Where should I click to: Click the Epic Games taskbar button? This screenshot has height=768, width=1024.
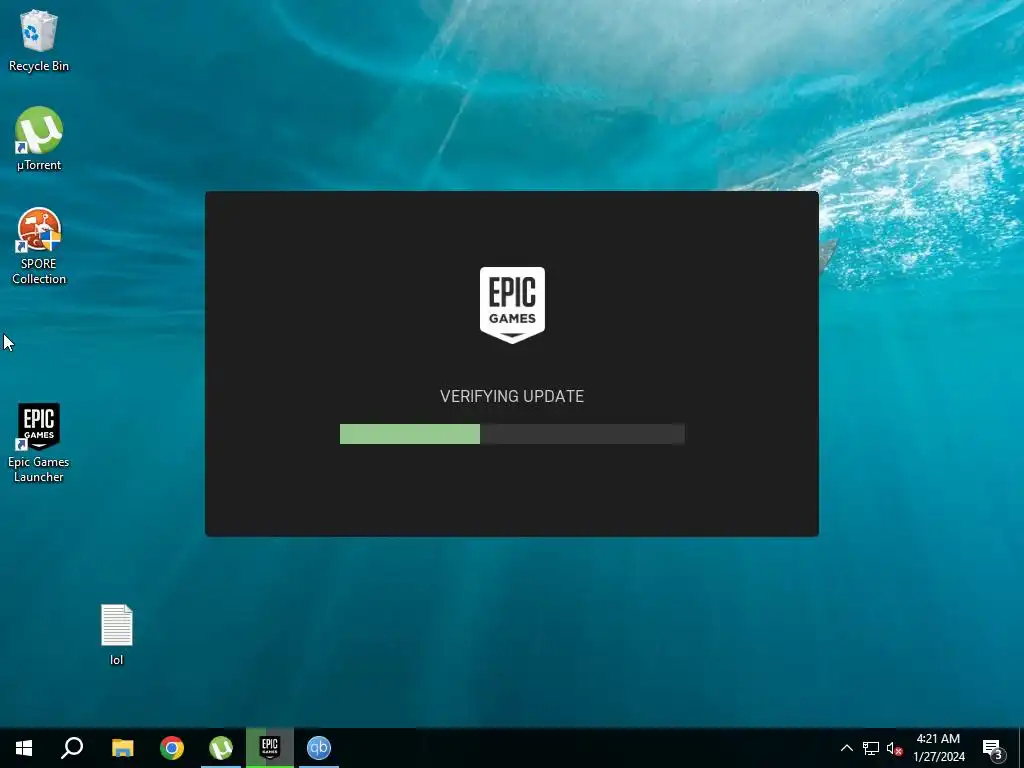[x=270, y=748]
